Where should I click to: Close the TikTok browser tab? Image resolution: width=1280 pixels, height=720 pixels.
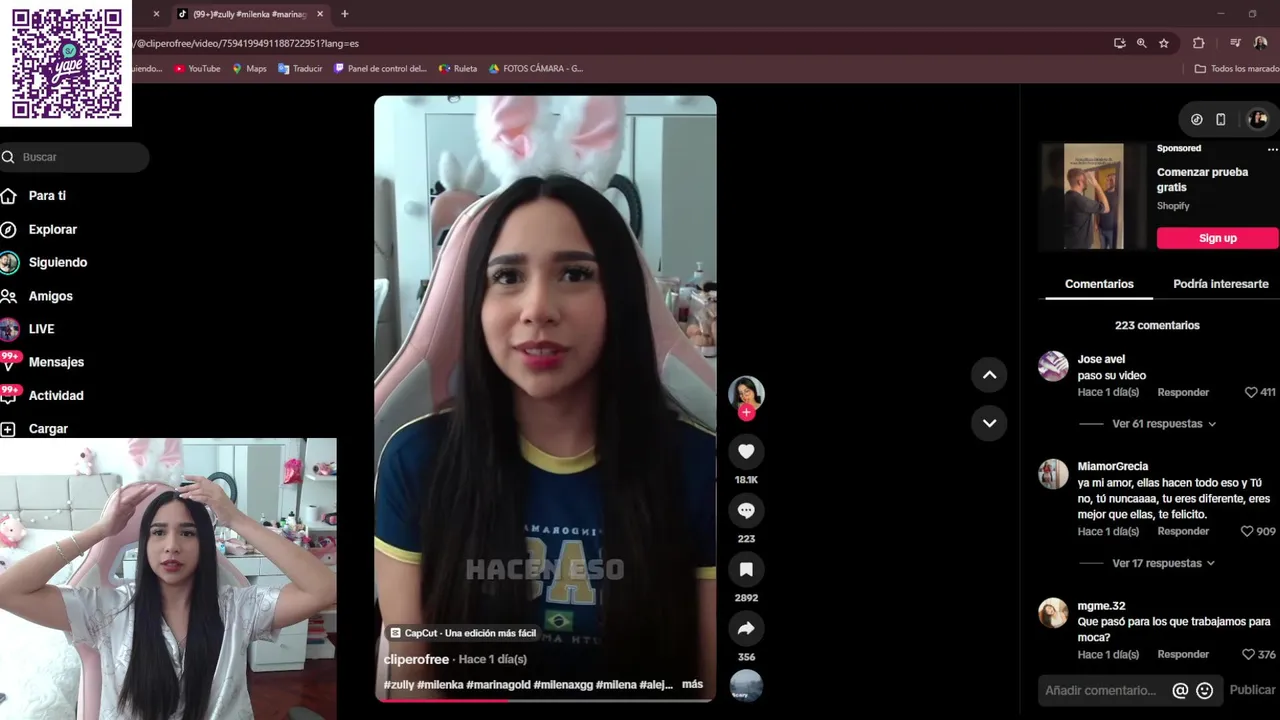[x=320, y=14]
